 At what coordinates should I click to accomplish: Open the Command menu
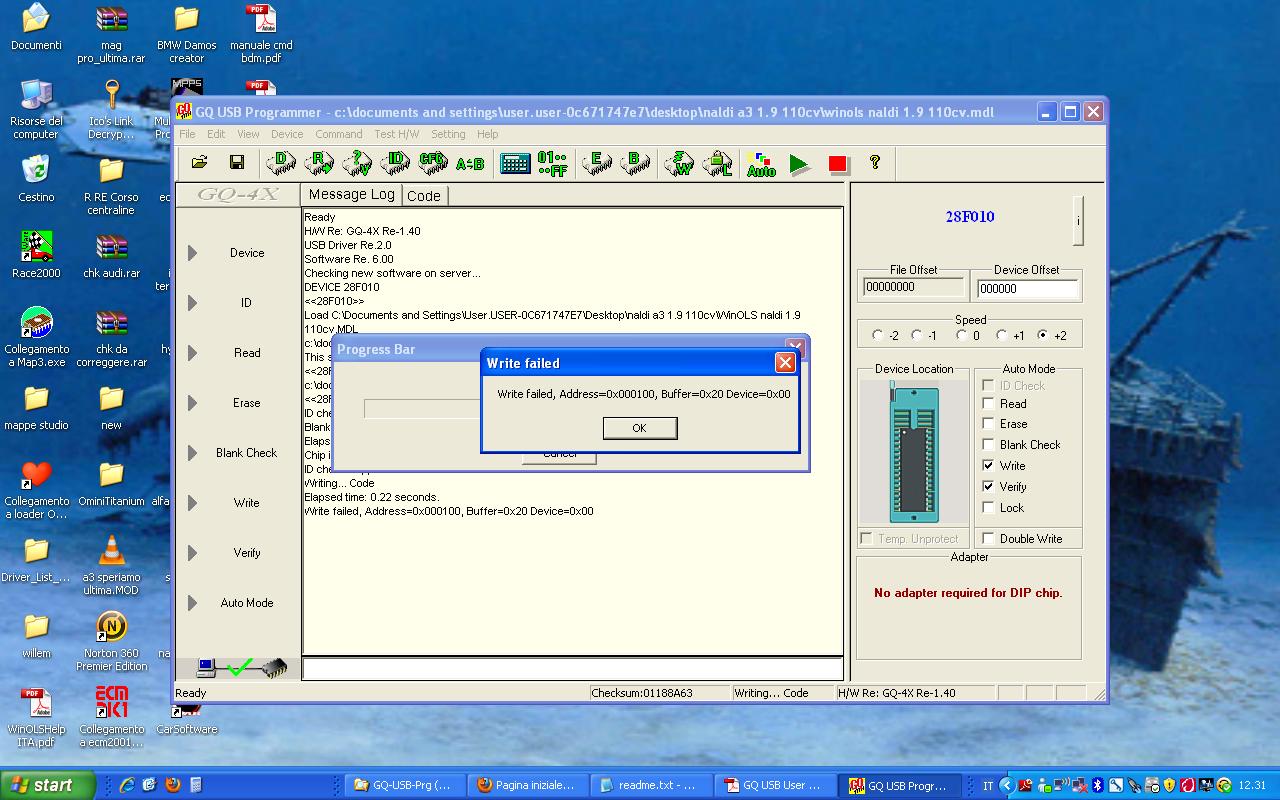pos(339,134)
